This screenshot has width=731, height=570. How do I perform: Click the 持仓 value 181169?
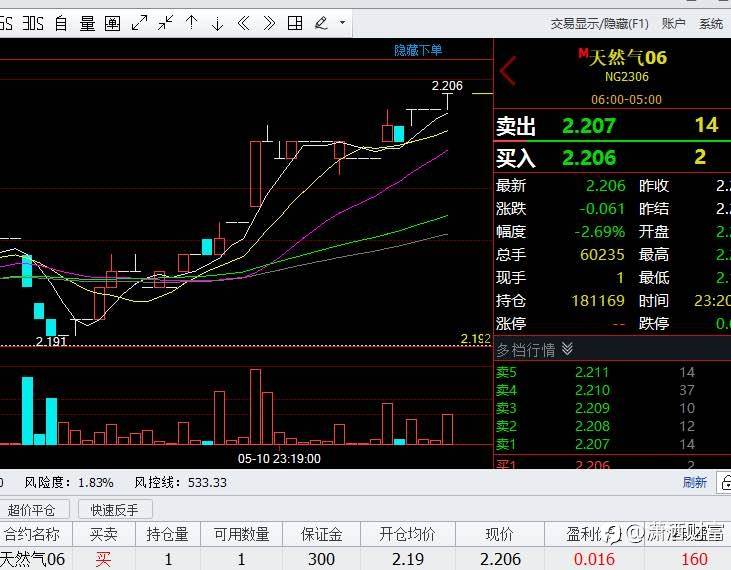(598, 301)
